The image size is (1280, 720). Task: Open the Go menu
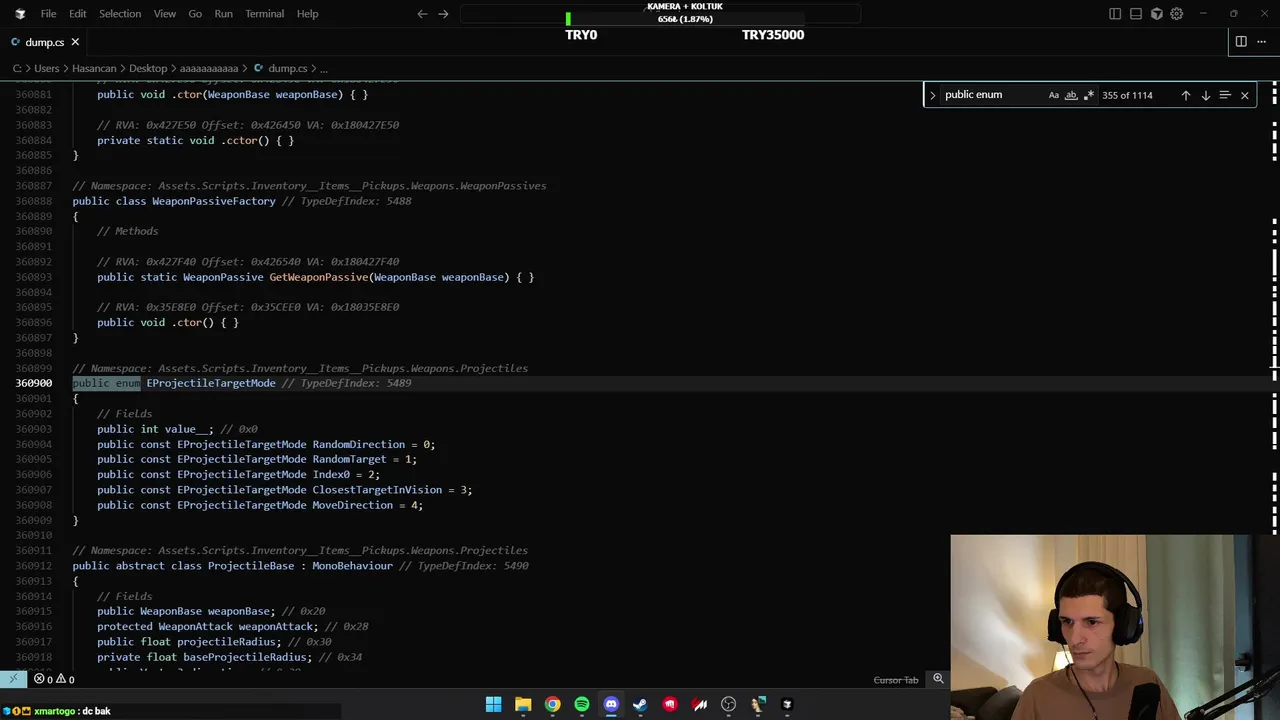(195, 14)
